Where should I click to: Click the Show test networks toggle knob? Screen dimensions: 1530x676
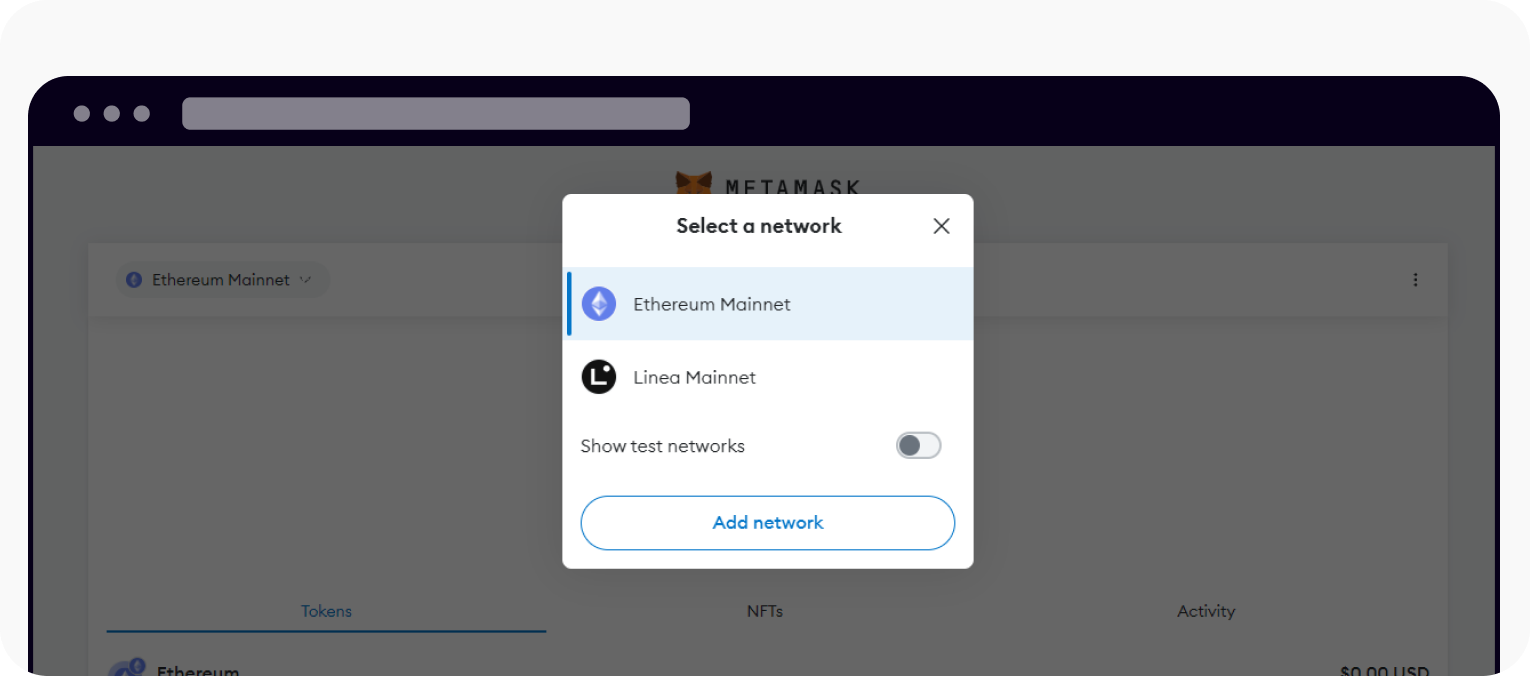pyautogui.click(x=910, y=445)
